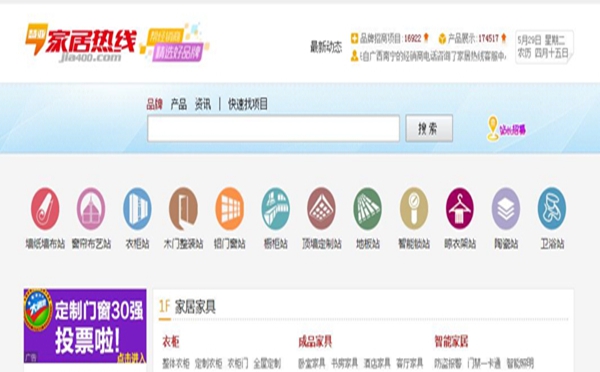
Task: Click the 点击进入 text on the banner
Action: 131,358
